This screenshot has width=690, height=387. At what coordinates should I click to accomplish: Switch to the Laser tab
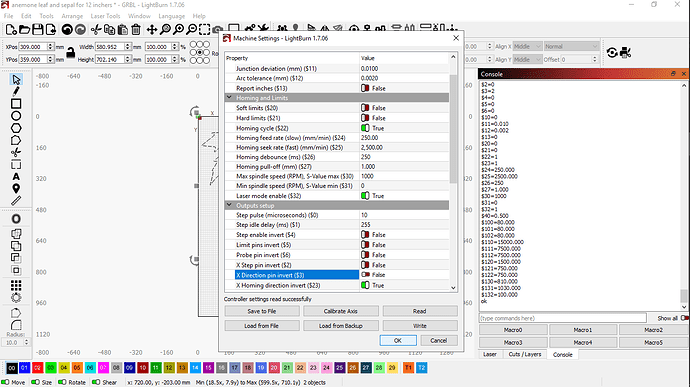coord(490,354)
